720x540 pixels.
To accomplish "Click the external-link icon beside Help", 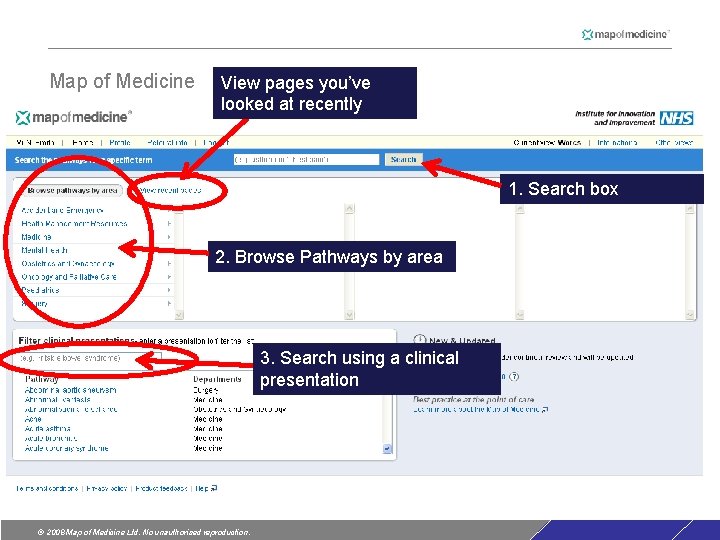I will click(214, 488).
